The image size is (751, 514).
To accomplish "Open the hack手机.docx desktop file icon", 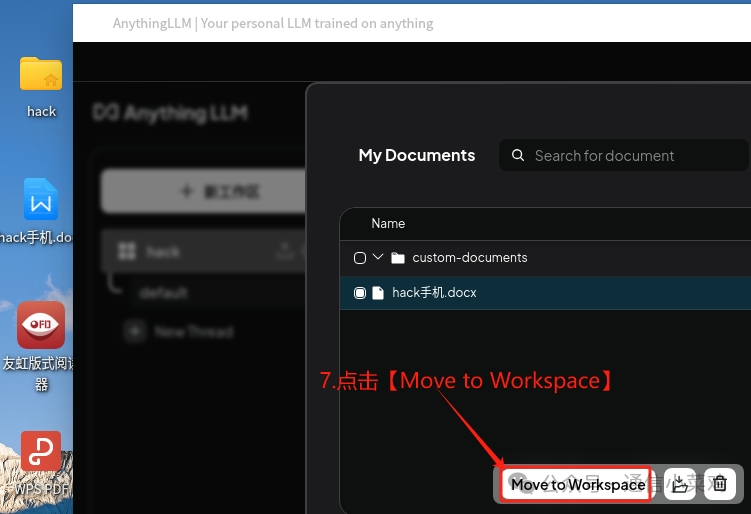I will click(x=41, y=199).
